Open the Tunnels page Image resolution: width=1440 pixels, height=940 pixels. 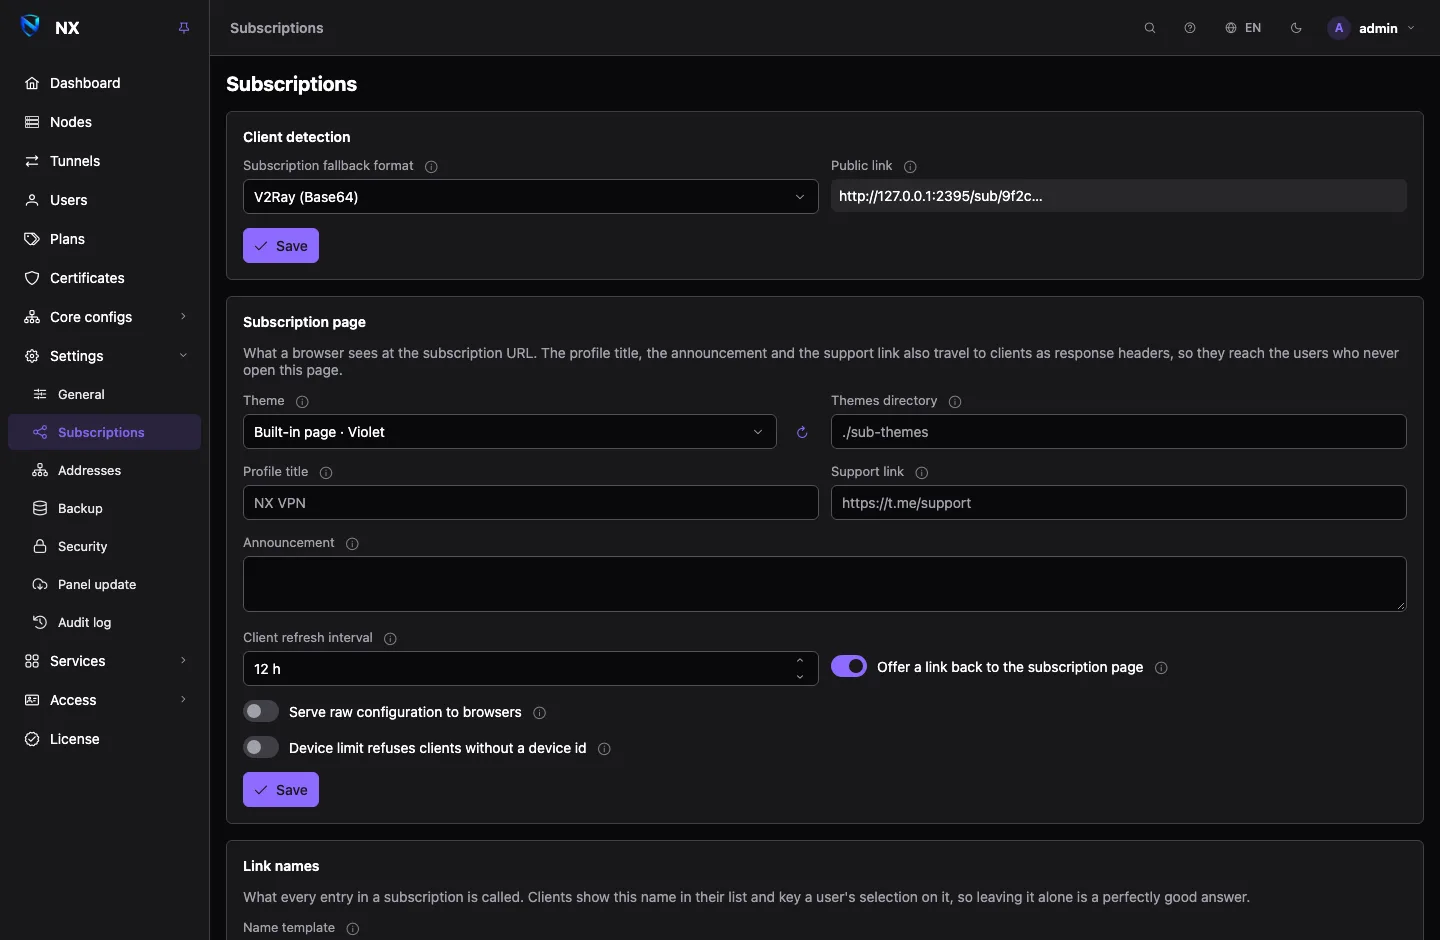pyautogui.click(x=105, y=161)
